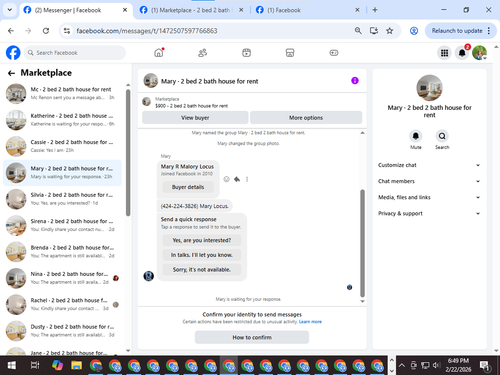
Task: Open the purple conversation info icon
Action: (x=355, y=81)
